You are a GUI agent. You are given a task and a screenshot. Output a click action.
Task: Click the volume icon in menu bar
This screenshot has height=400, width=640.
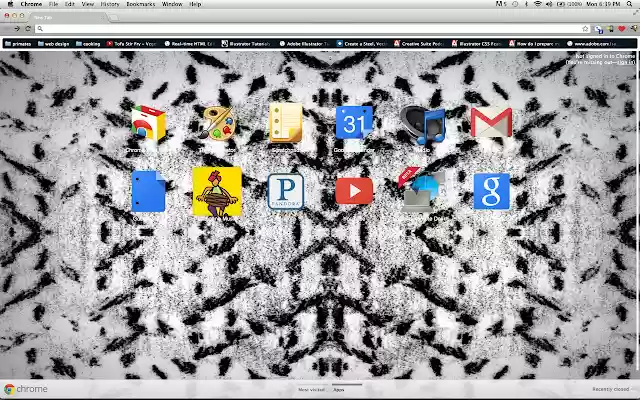[x=549, y=4]
